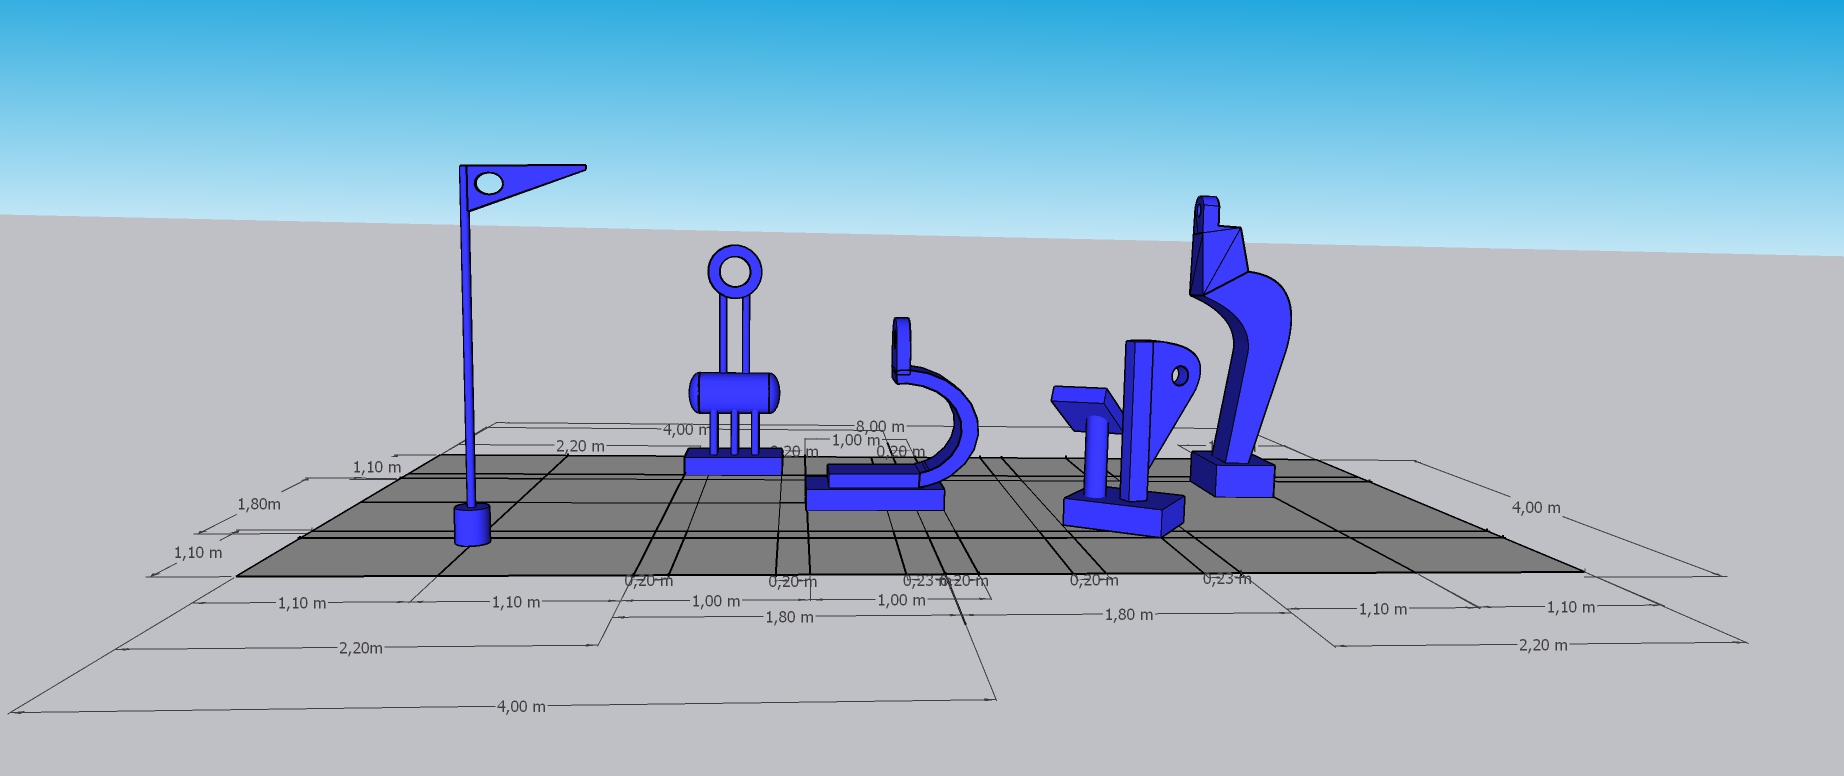Image resolution: width=1844 pixels, height=776 pixels.
Task: Click the 2,20 m label at lower right
Action: point(1543,645)
